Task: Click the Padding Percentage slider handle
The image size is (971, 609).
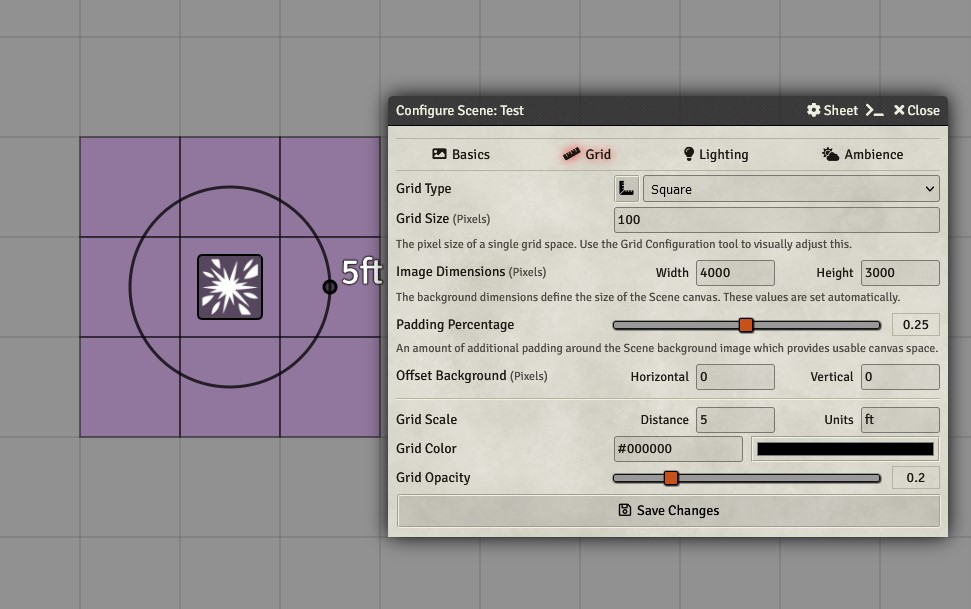Action: (746, 325)
